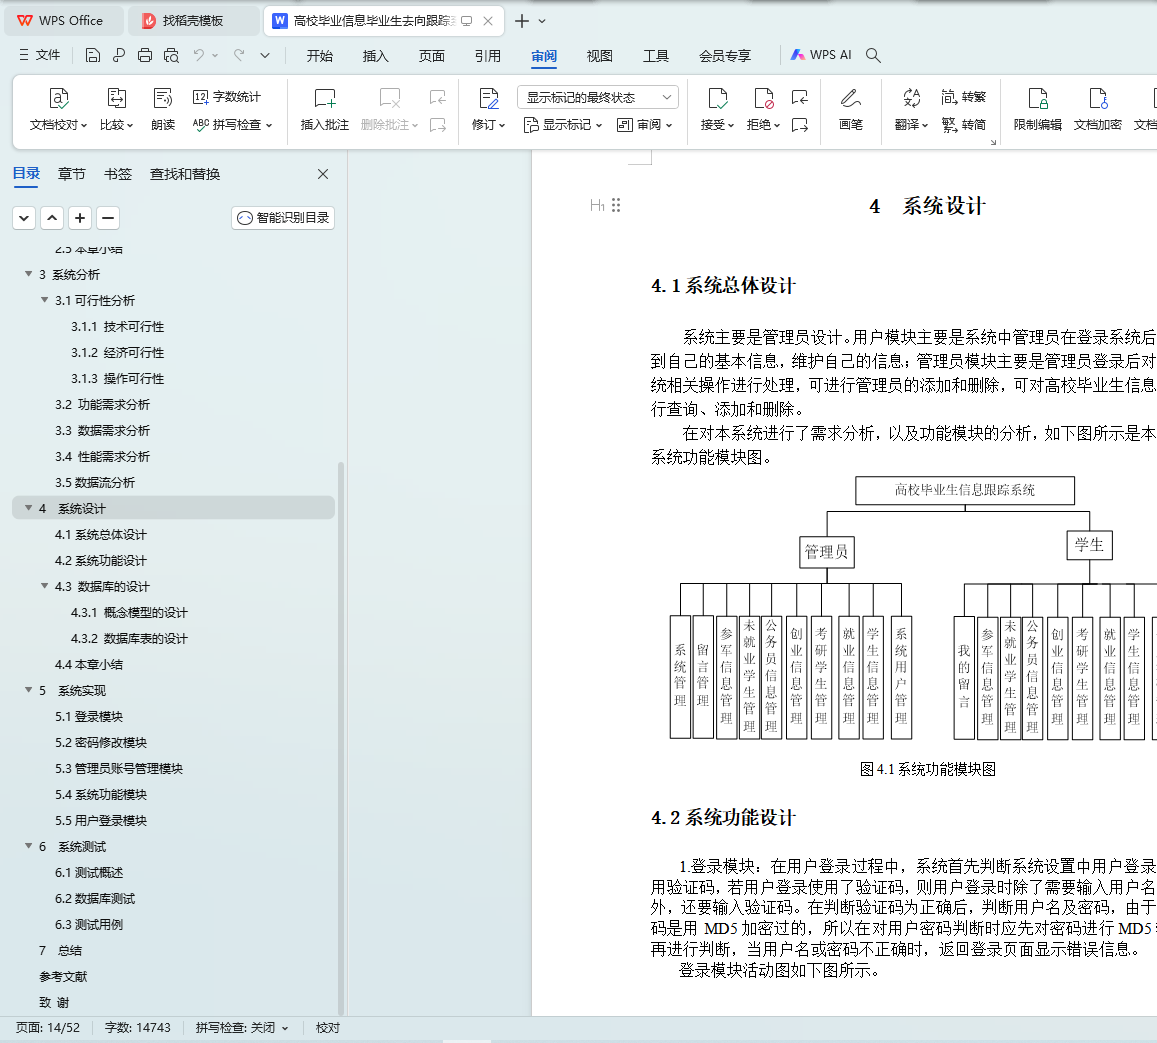Switch to the 引用 ribbon tab
Screen dimensions: 1157x1043
point(488,56)
